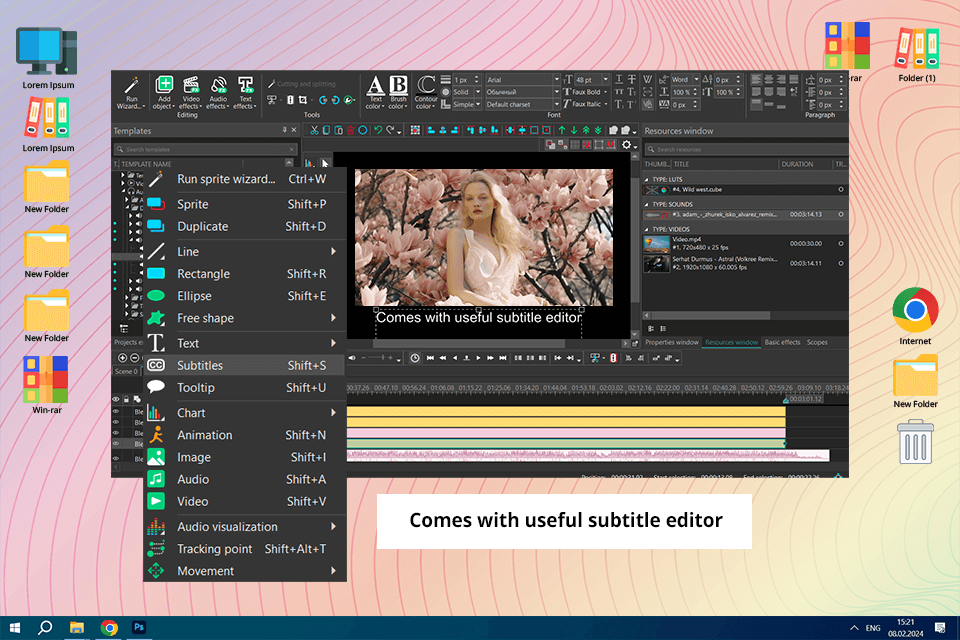
Task: Open Video effects in the ribbon
Action: pyautogui.click(x=191, y=93)
